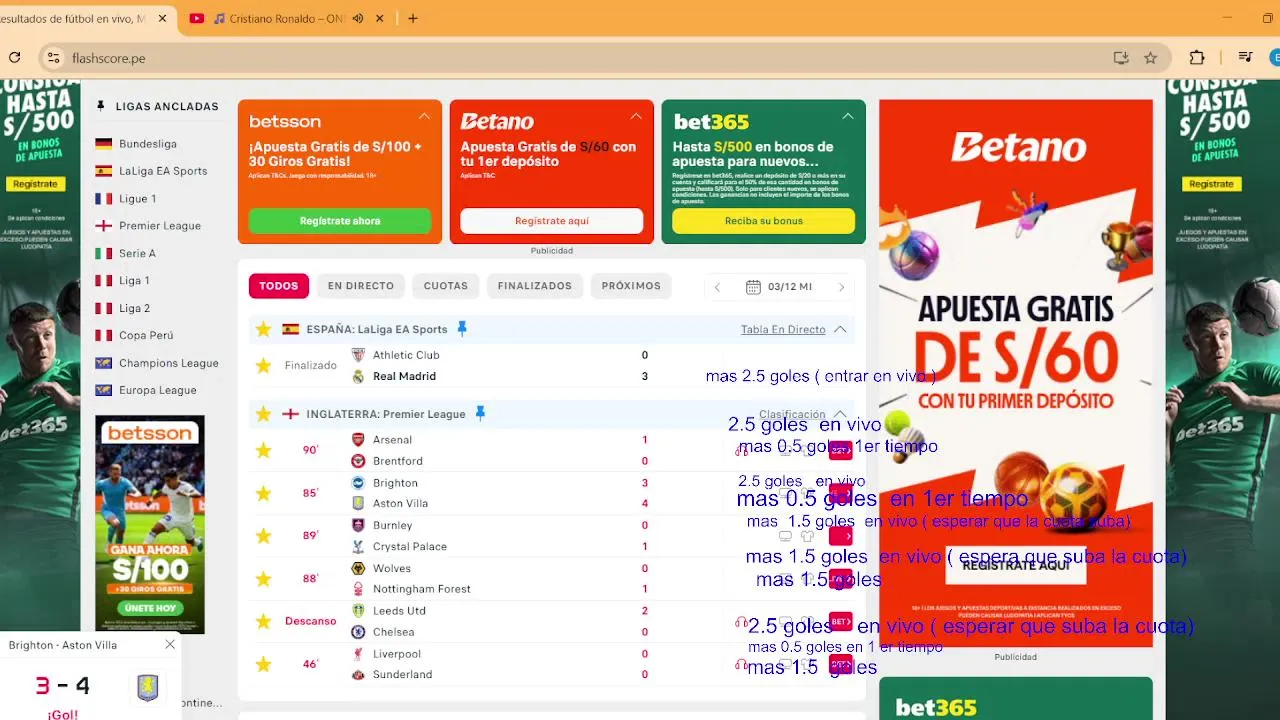Collapse the LaLiga EA Sports section chevron
The height and width of the screenshot is (720, 1280).
click(840, 329)
